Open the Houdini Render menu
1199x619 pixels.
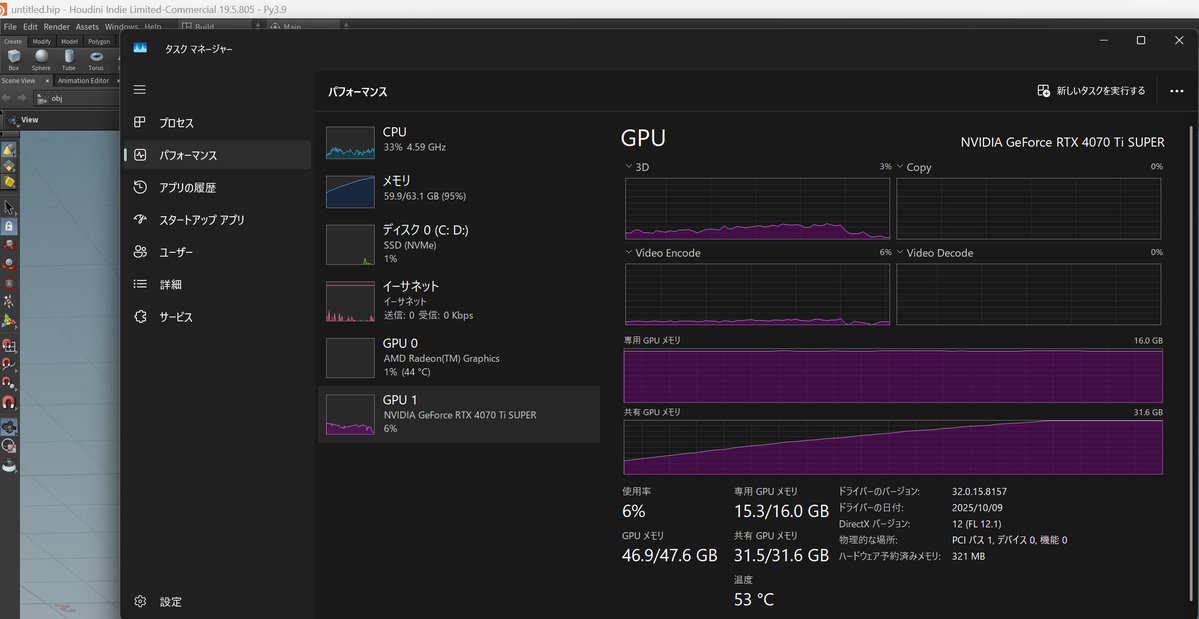(57, 27)
